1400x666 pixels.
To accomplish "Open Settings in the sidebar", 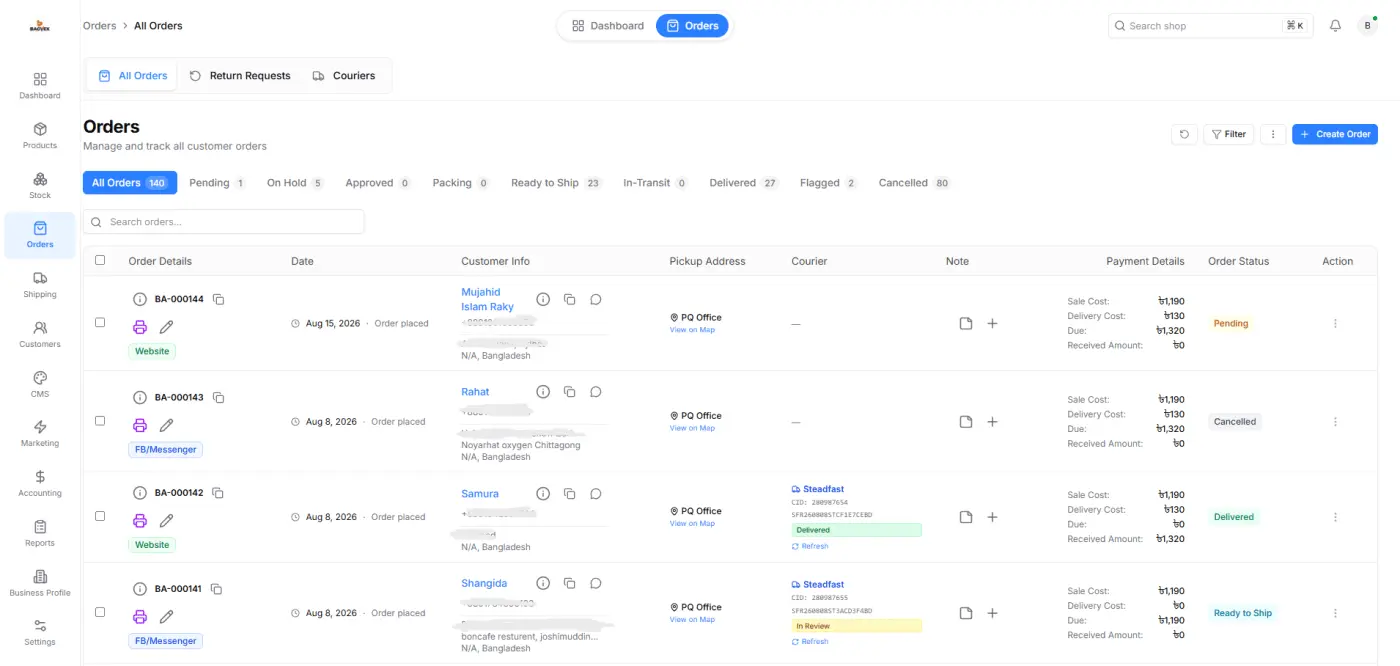I will tap(40, 632).
